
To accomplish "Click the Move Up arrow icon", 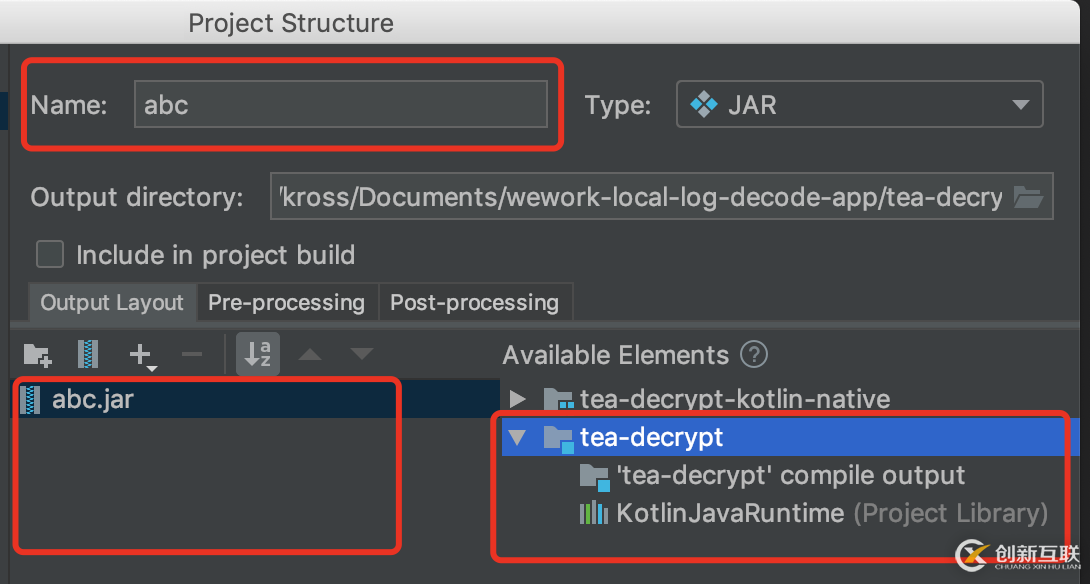I will (x=310, y=354).
